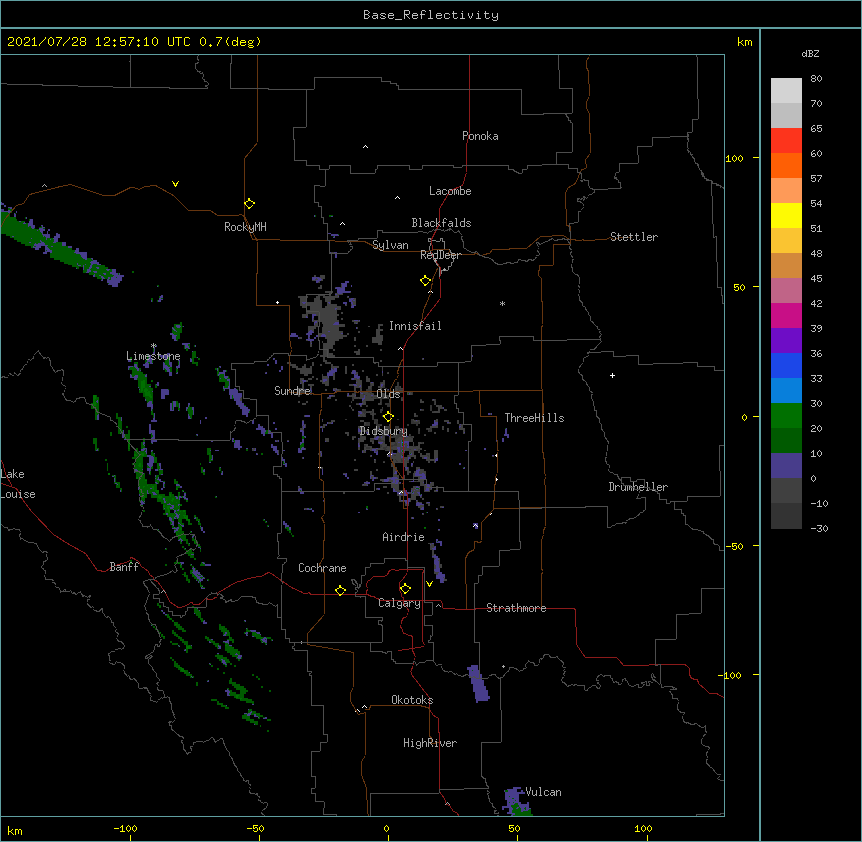
Task: Pick the red 65-60 dBZ legend swatch
Action: (x=786, y=141)
